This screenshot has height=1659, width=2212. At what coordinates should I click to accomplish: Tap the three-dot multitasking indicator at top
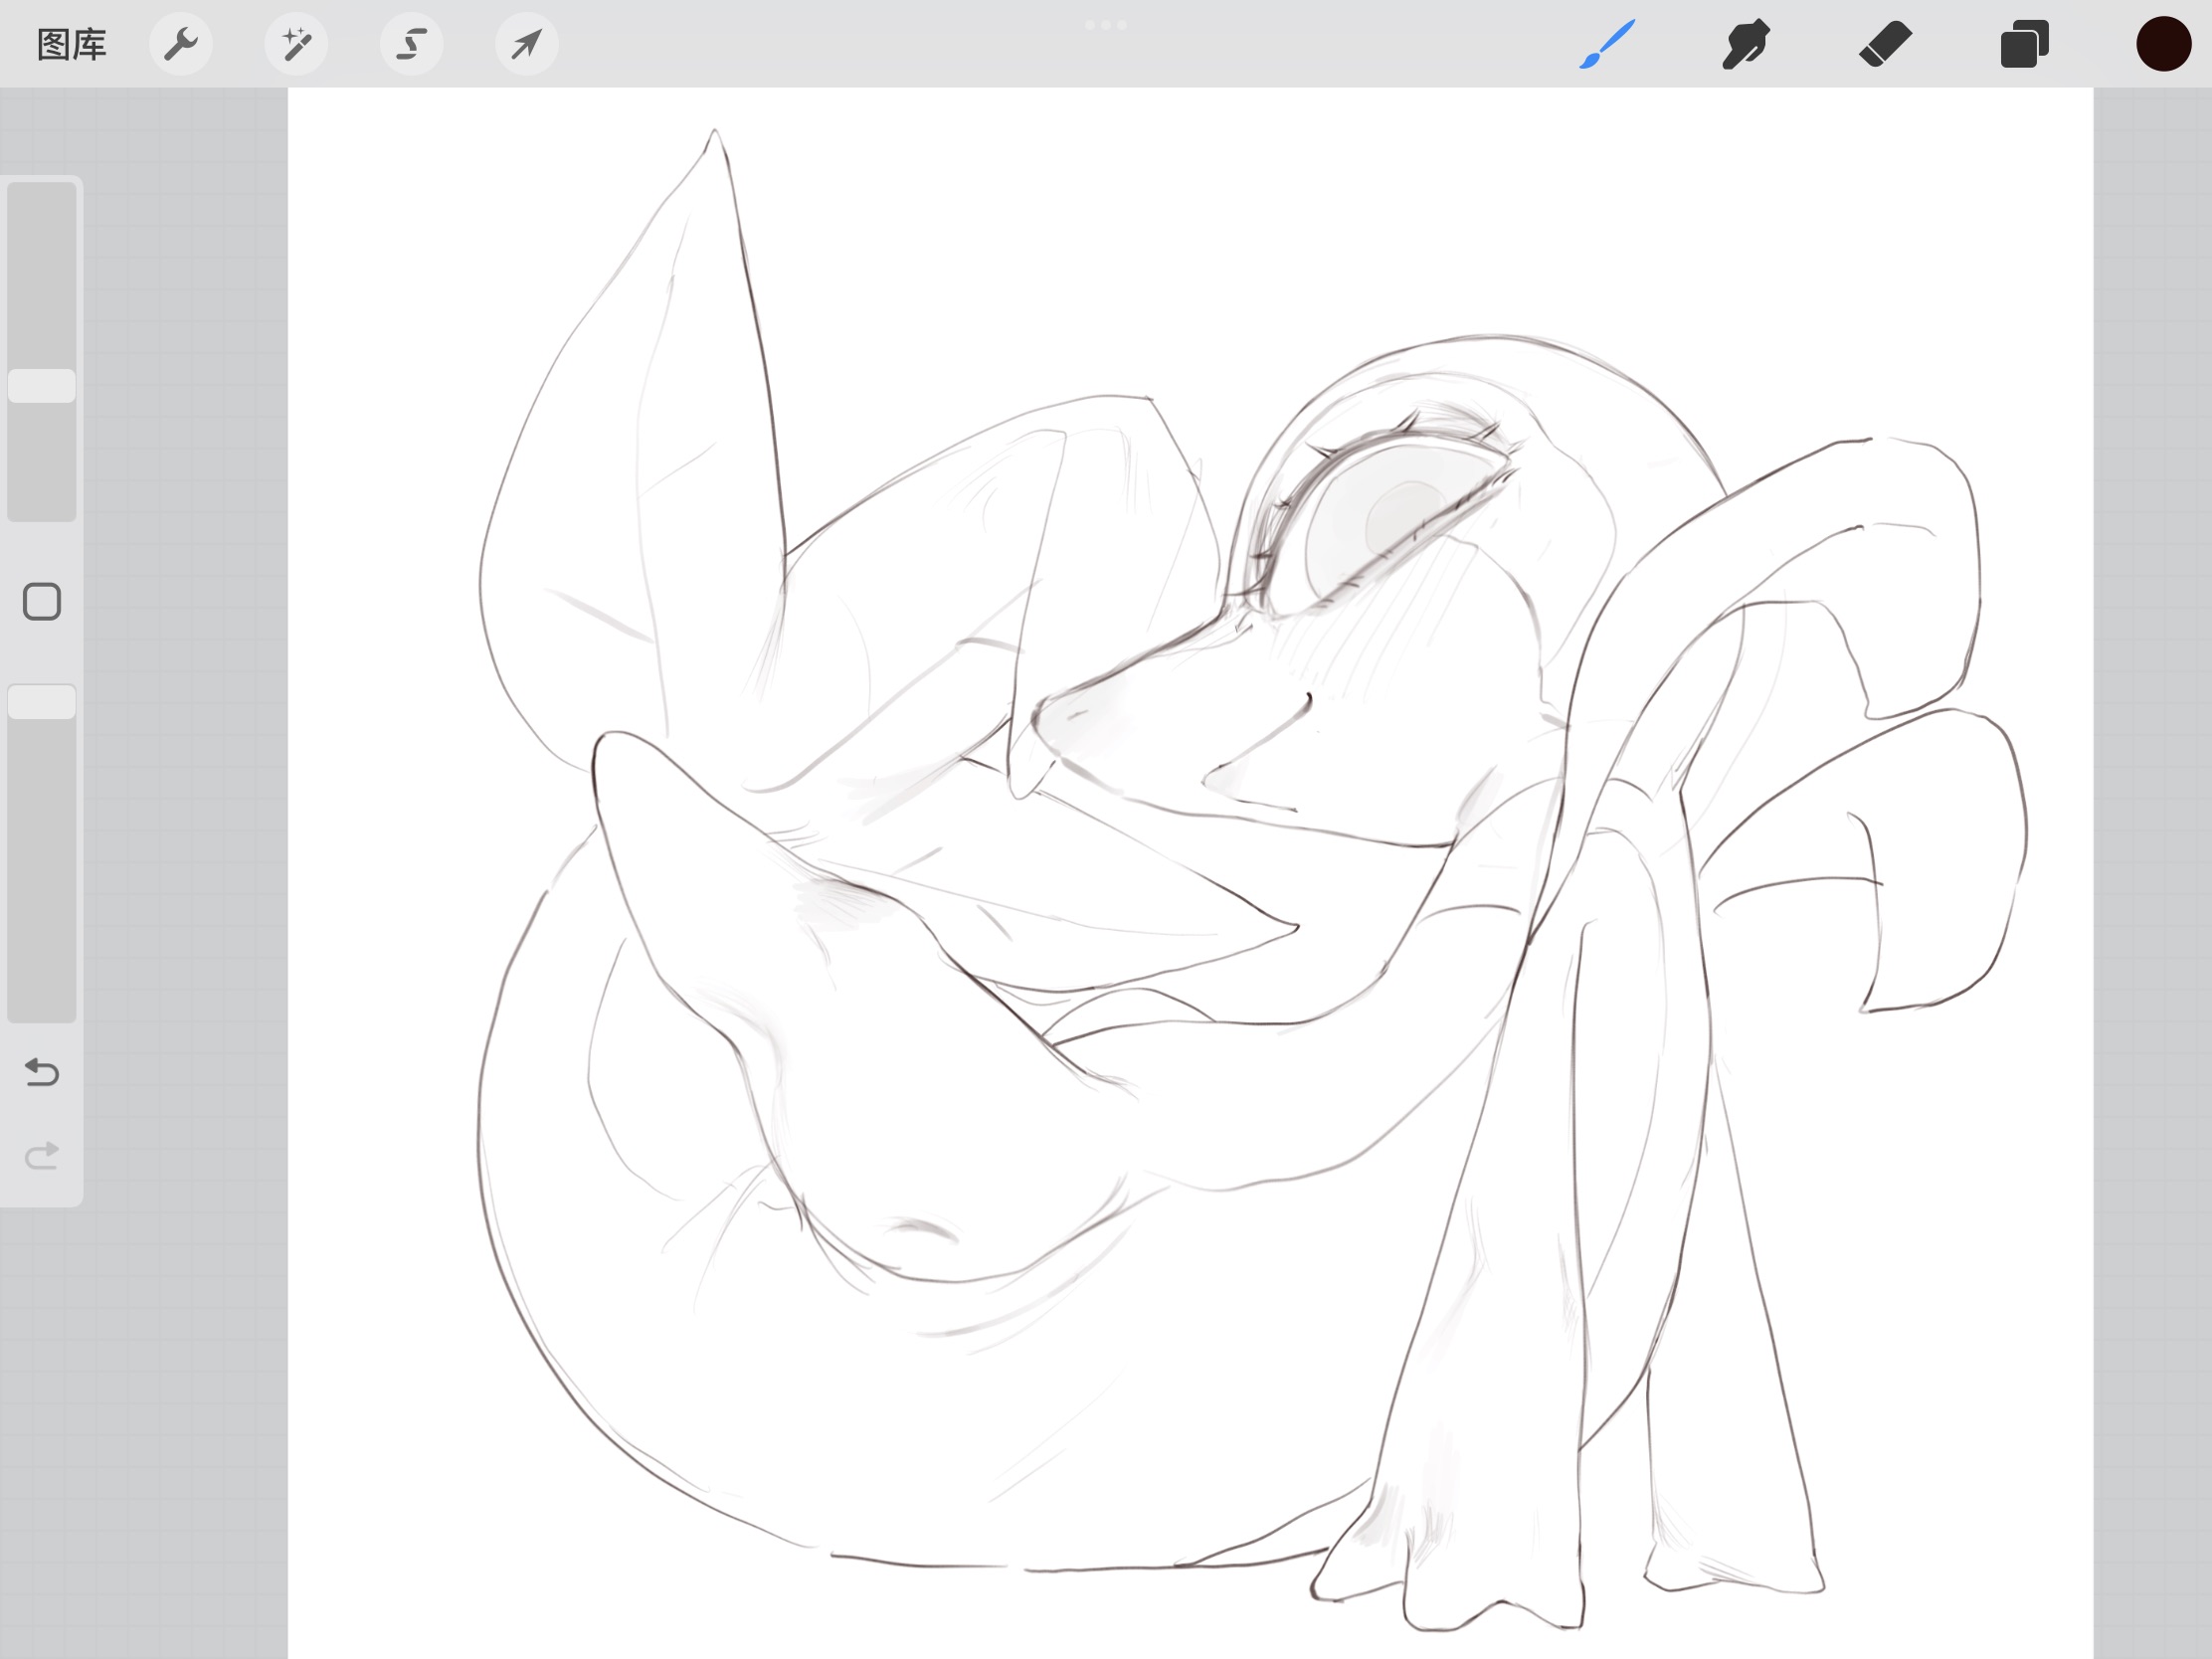point(1106,25)
